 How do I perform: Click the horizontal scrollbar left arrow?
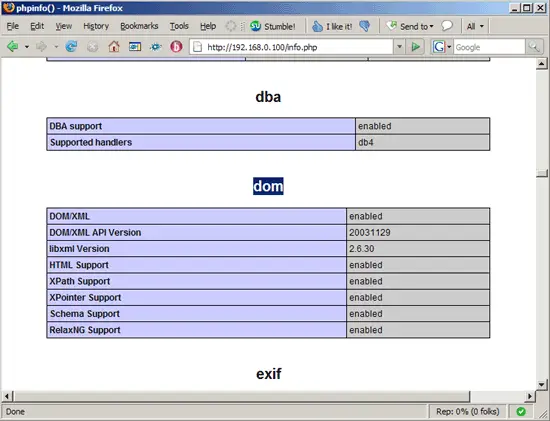[x=7, y=396]
